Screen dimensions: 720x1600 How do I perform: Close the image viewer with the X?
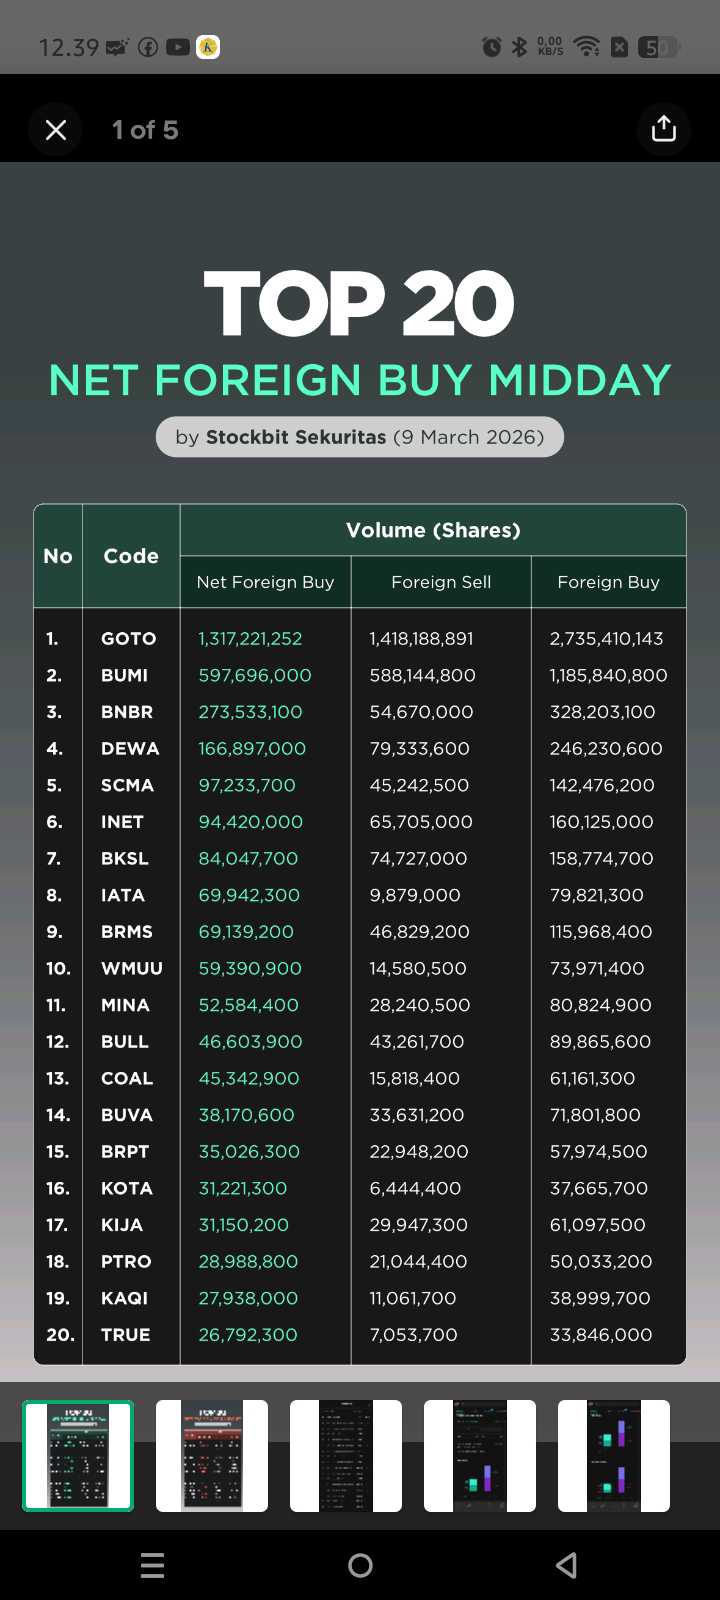(56, 130)
